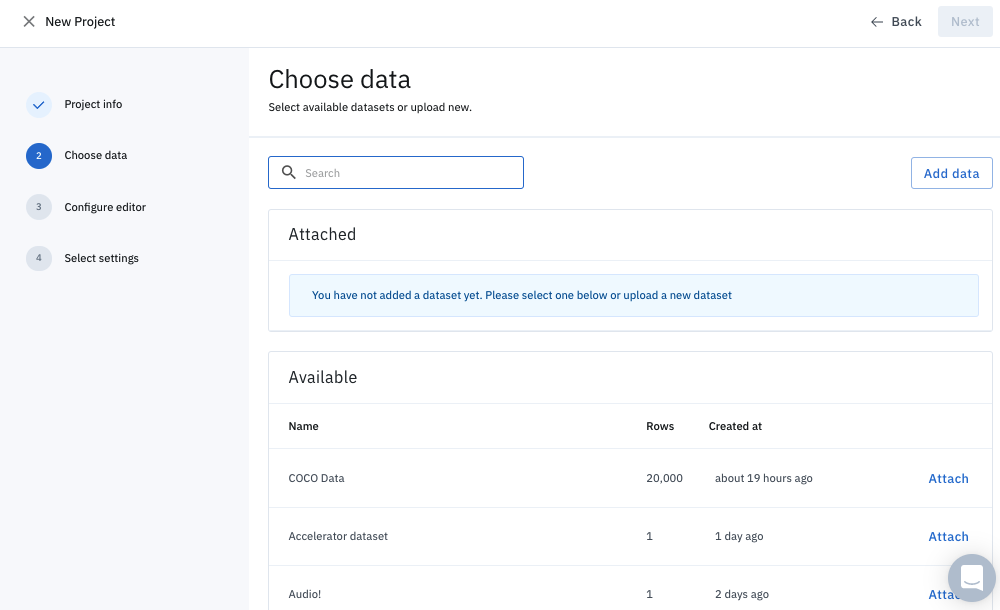This screenshot has width=1000, height=610.
Task: Click the magnifier icon in search box
Action: (x=289, y=173)
